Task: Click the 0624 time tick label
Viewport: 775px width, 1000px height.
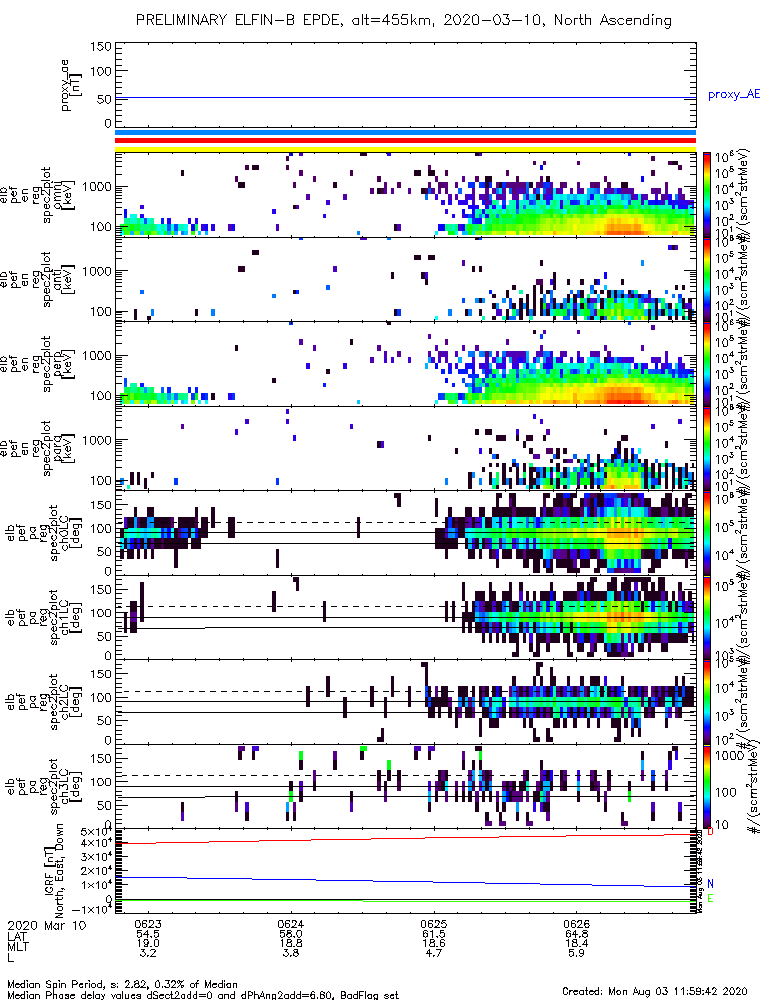Action: coord(291,924)
